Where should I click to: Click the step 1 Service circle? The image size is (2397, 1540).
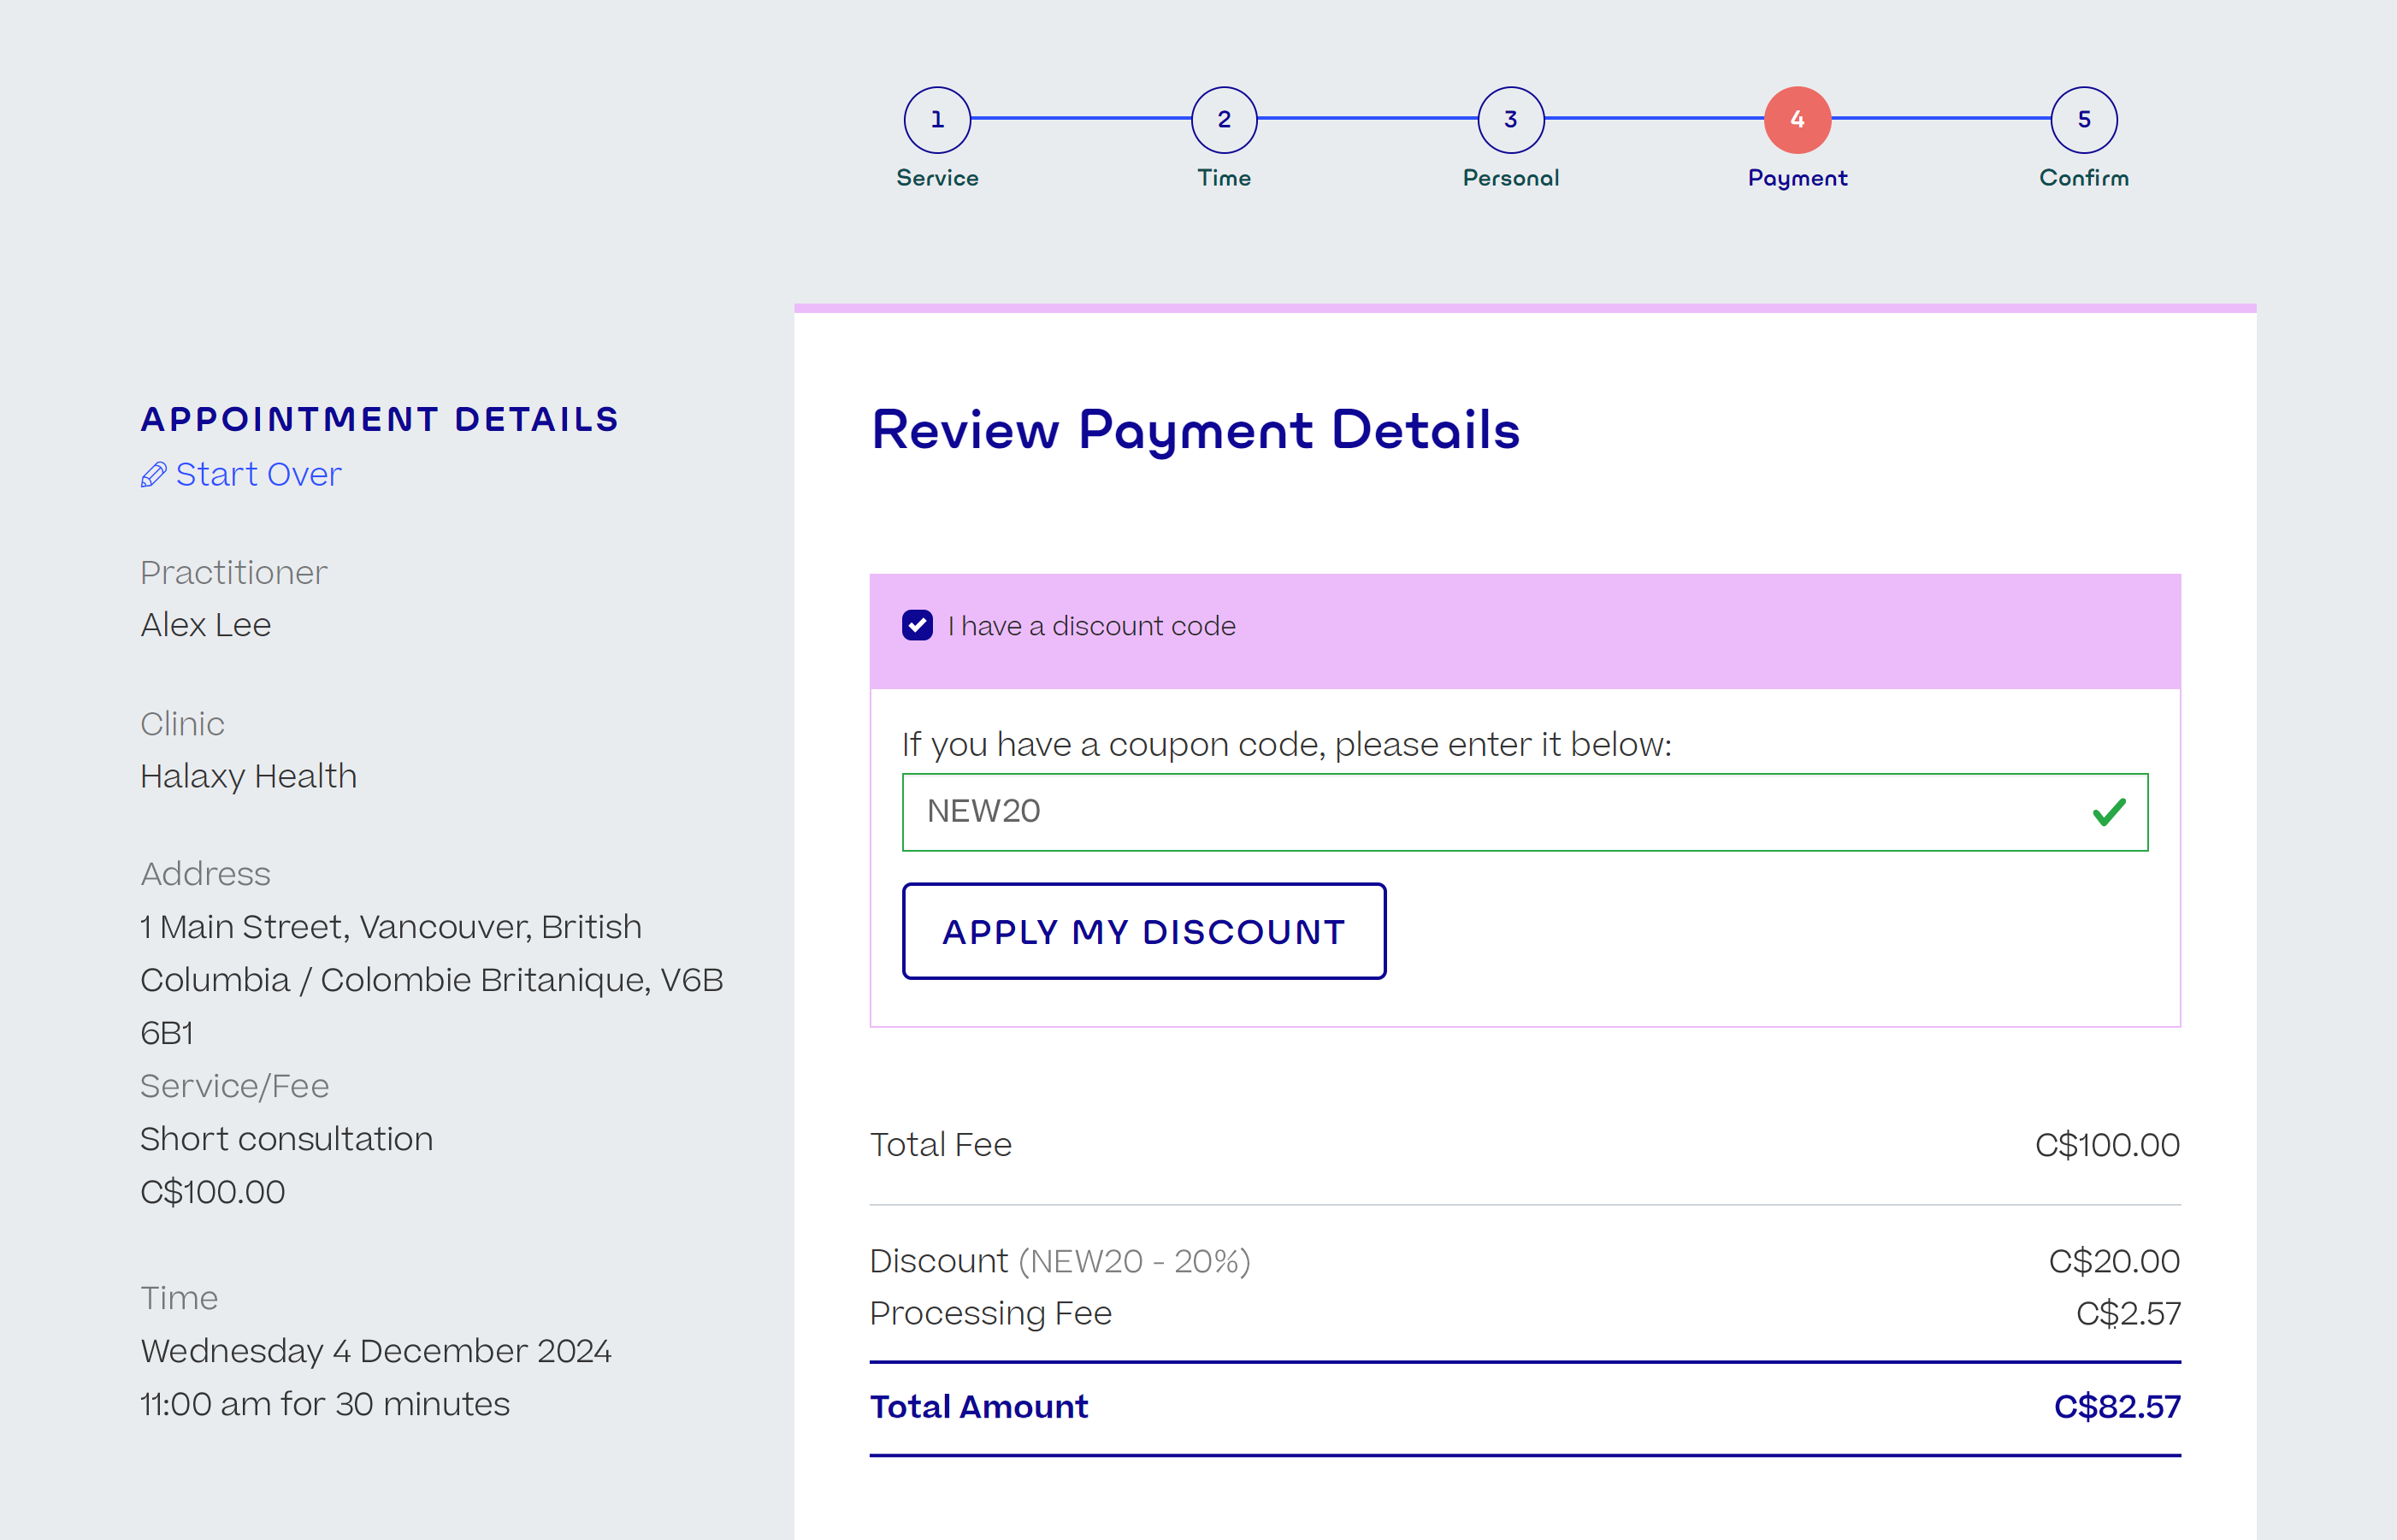(937, 120)
